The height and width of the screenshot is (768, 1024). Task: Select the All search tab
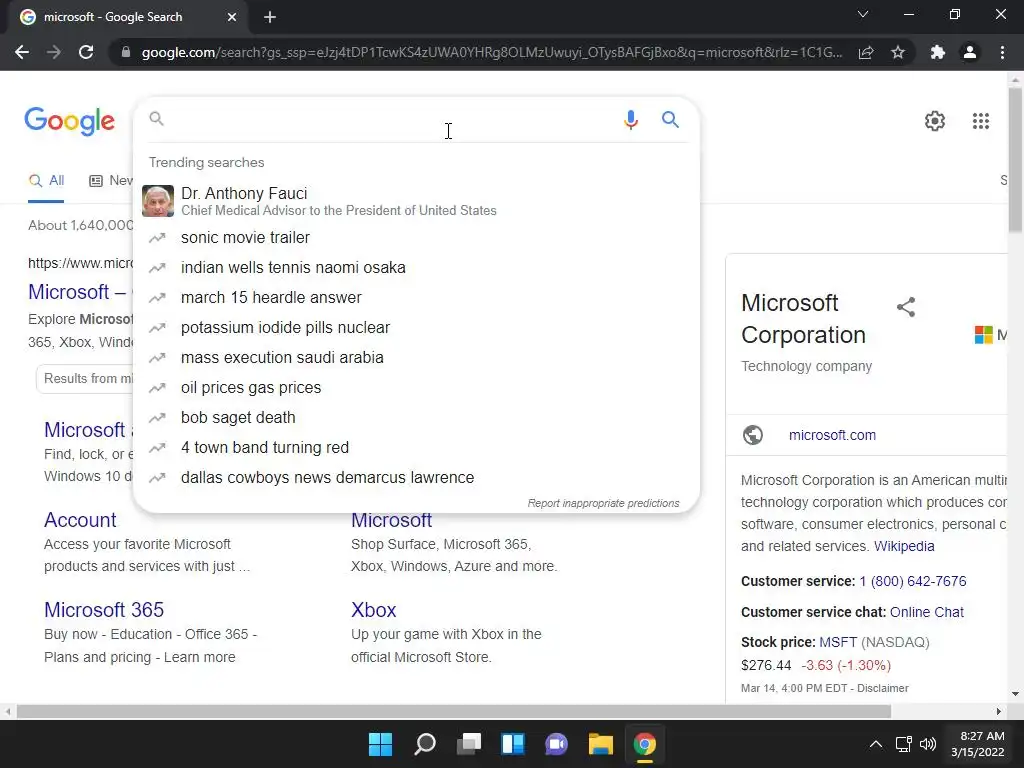click(46, 181)
